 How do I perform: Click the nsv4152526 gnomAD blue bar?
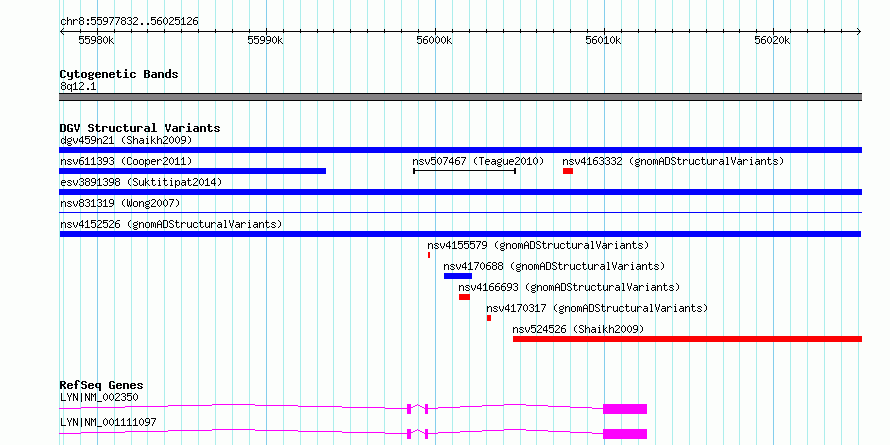click(460, 234)
